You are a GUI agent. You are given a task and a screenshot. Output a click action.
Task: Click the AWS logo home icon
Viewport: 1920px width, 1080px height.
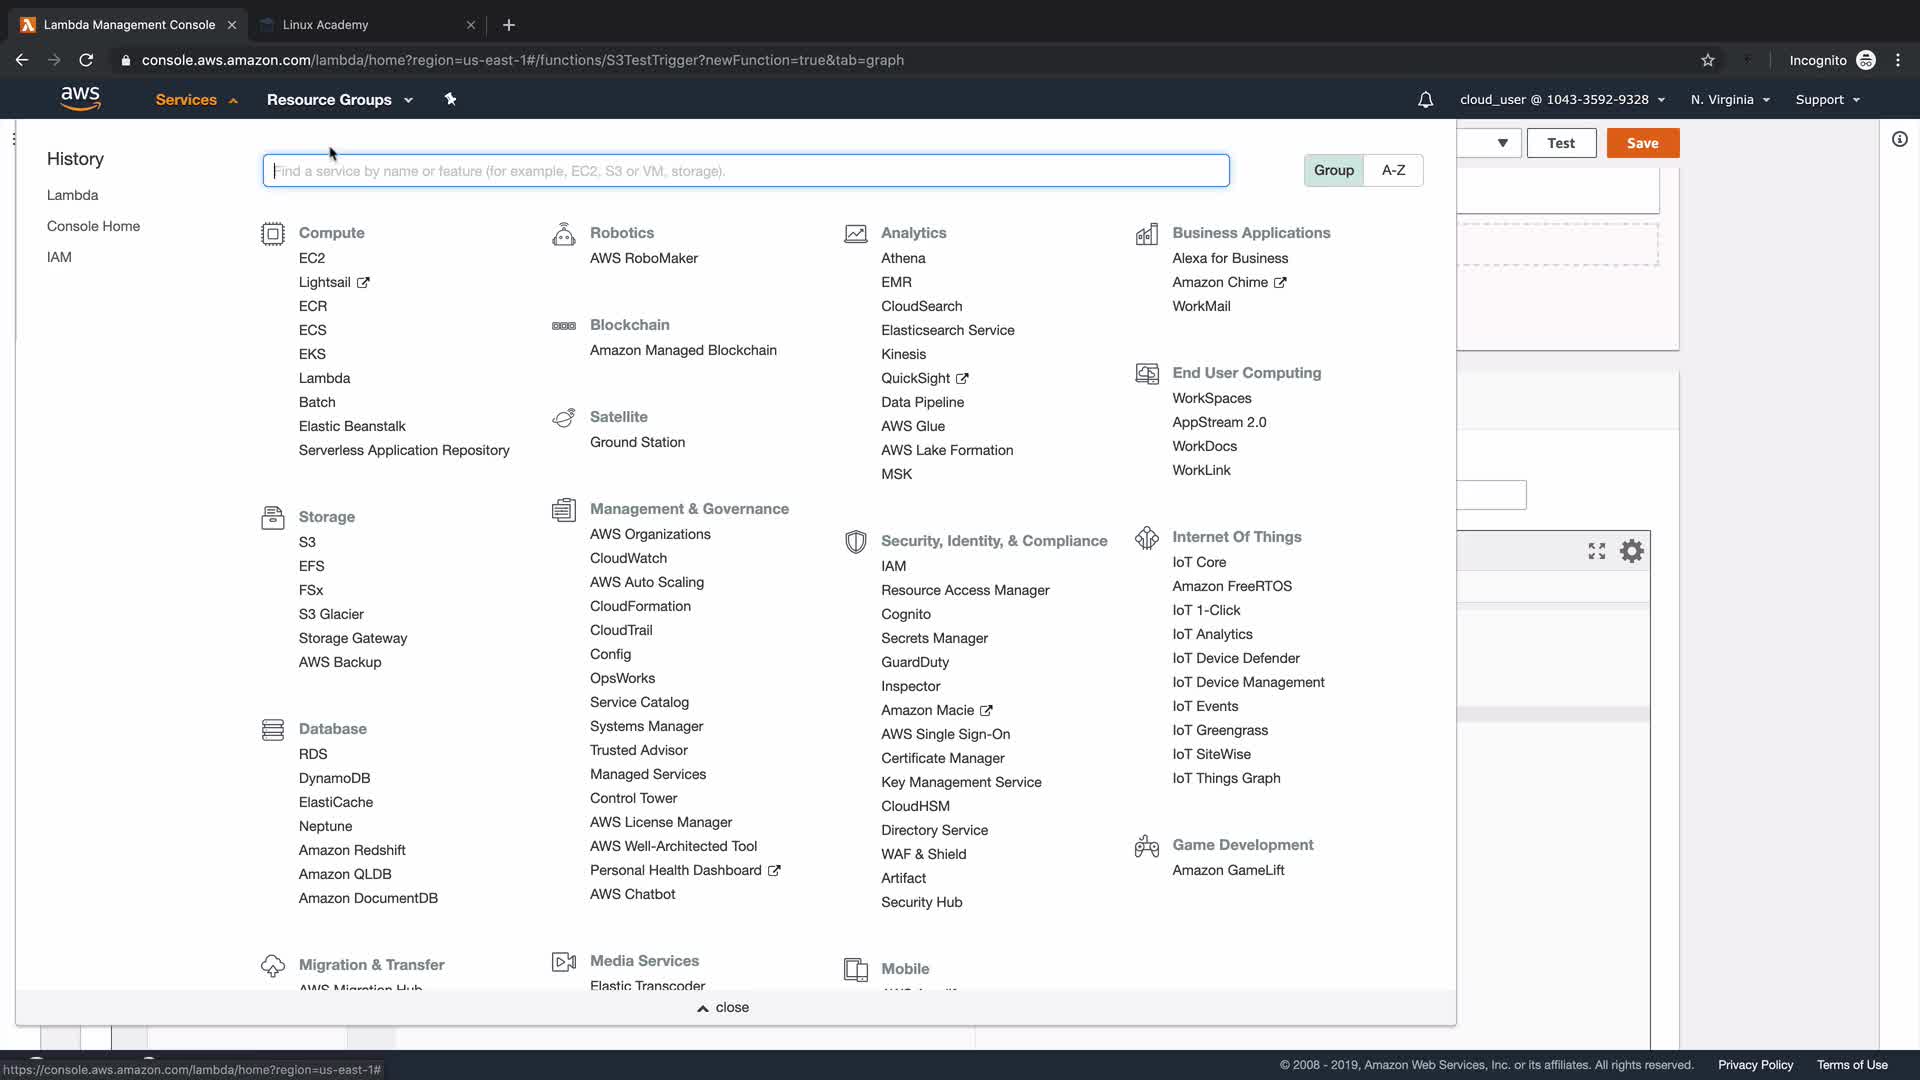(80, 98)
